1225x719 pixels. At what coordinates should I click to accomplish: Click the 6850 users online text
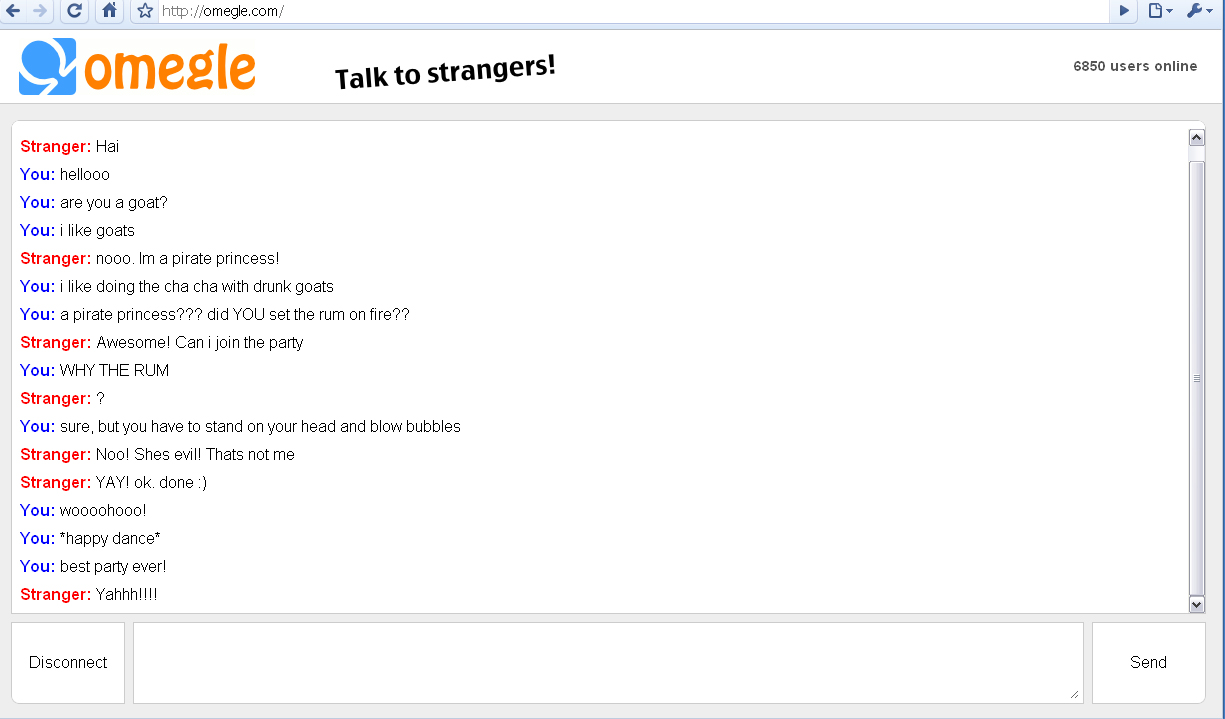pos(1135,66)
